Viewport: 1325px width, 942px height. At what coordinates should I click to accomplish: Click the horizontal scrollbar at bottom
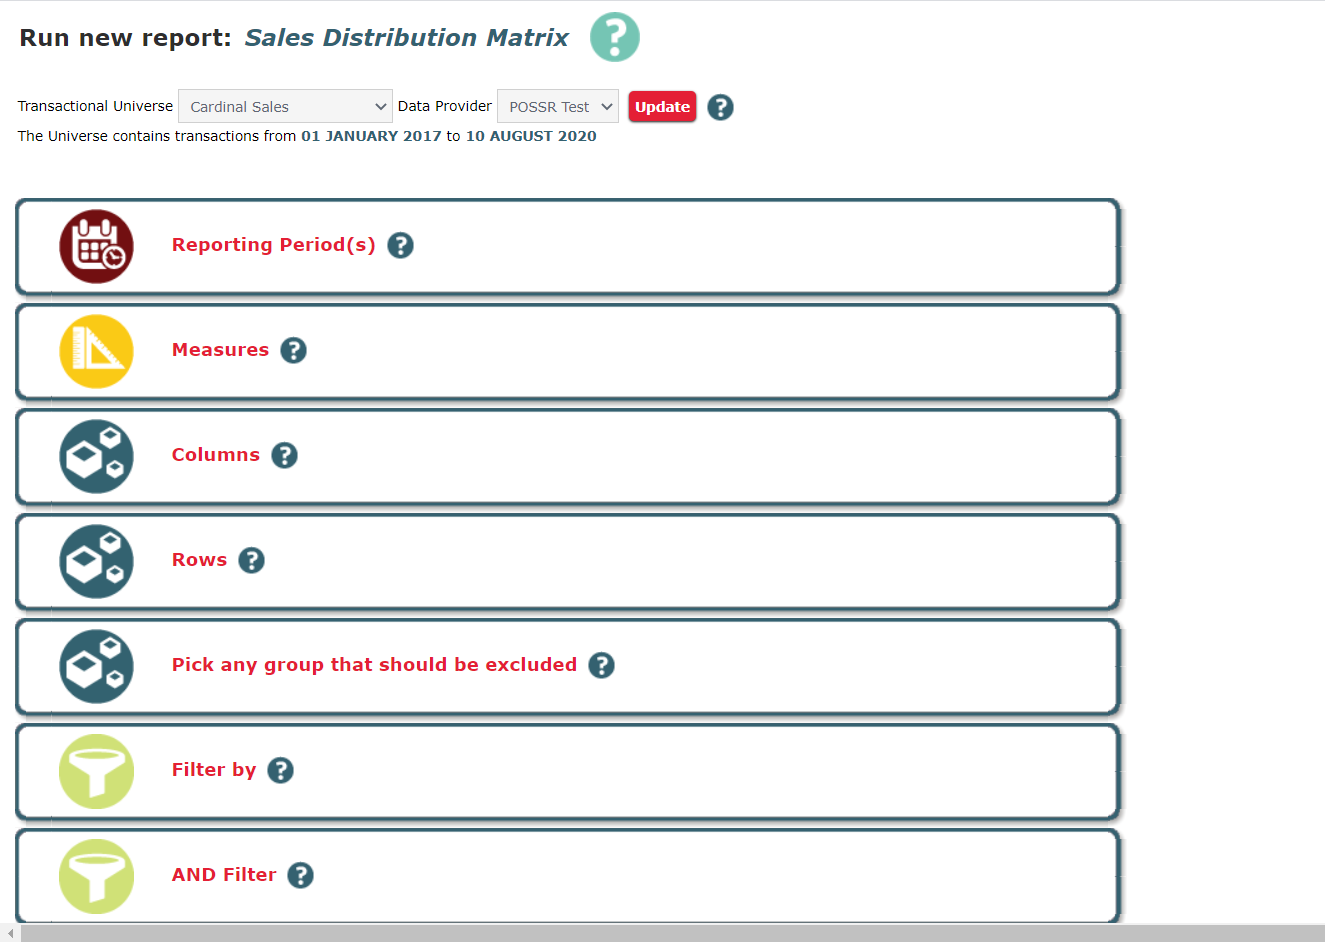[x=660, y=933]
